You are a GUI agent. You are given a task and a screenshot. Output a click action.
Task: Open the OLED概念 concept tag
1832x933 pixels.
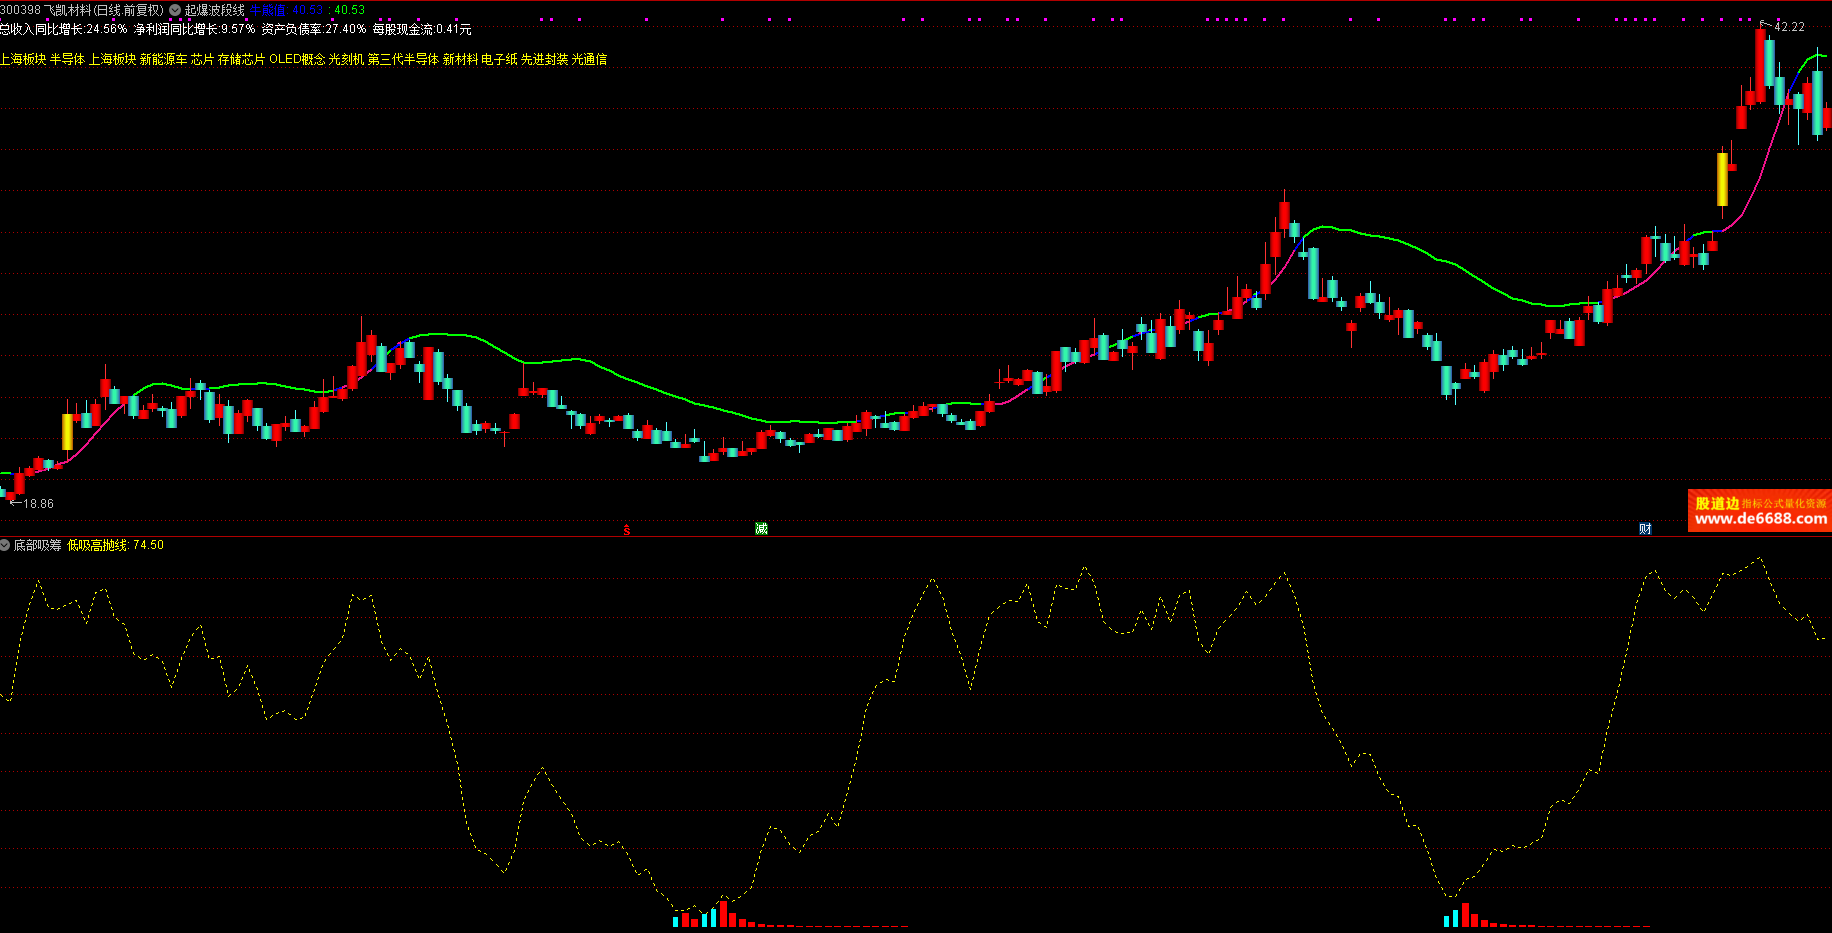(297, 60)
